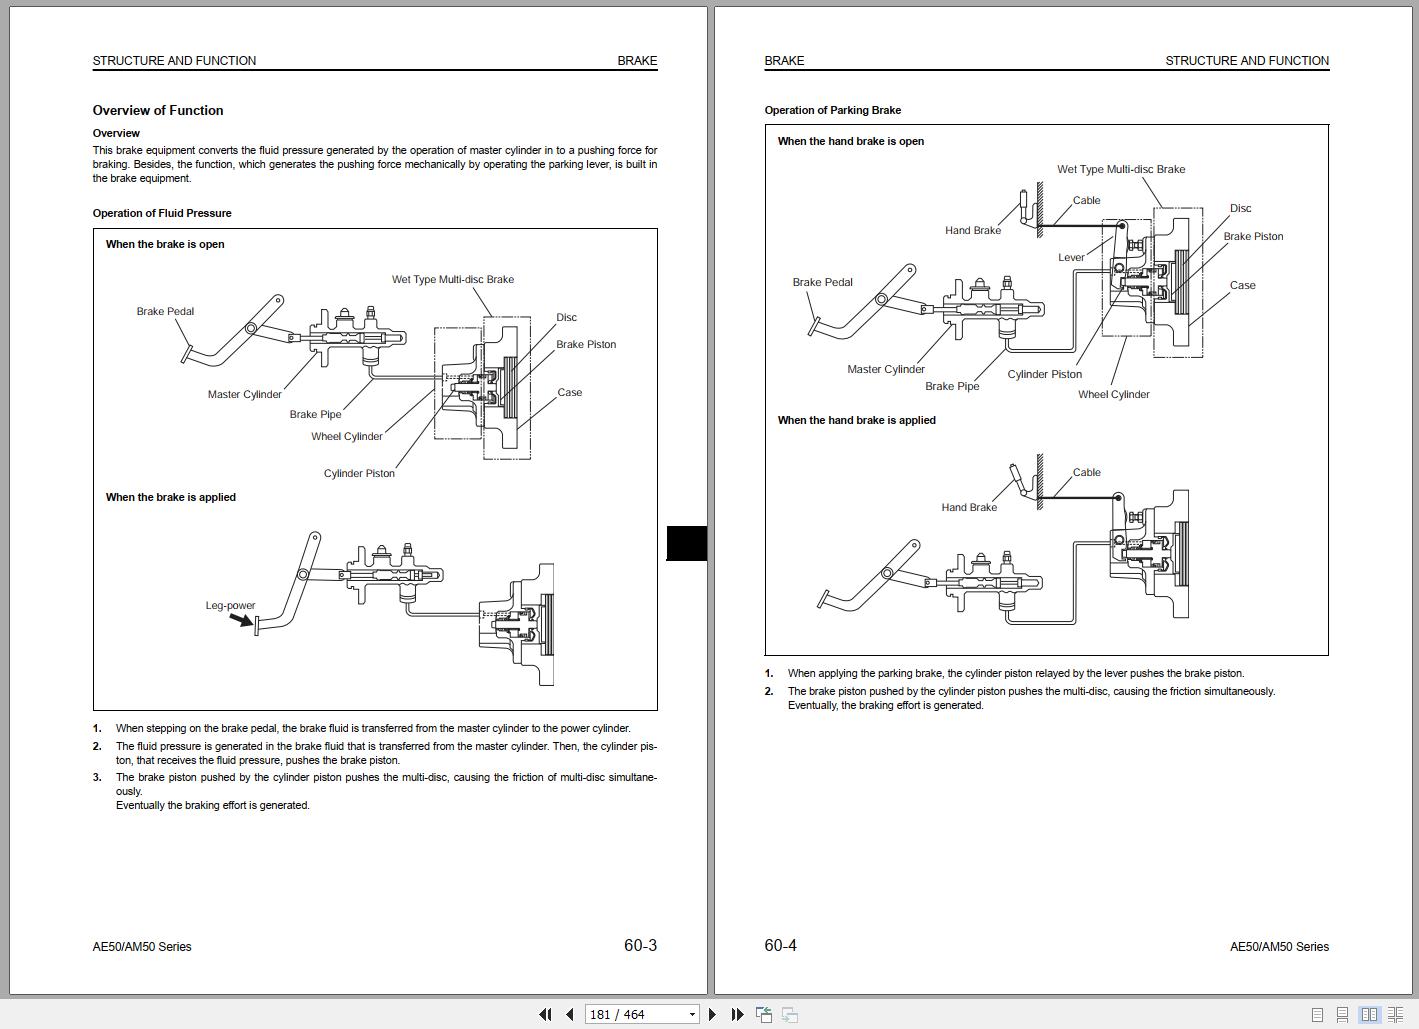Click the 'Lever' label in parking brake diagram
The height and width of the screenshot is (1029, 1419).
(x=1071, y=257)
